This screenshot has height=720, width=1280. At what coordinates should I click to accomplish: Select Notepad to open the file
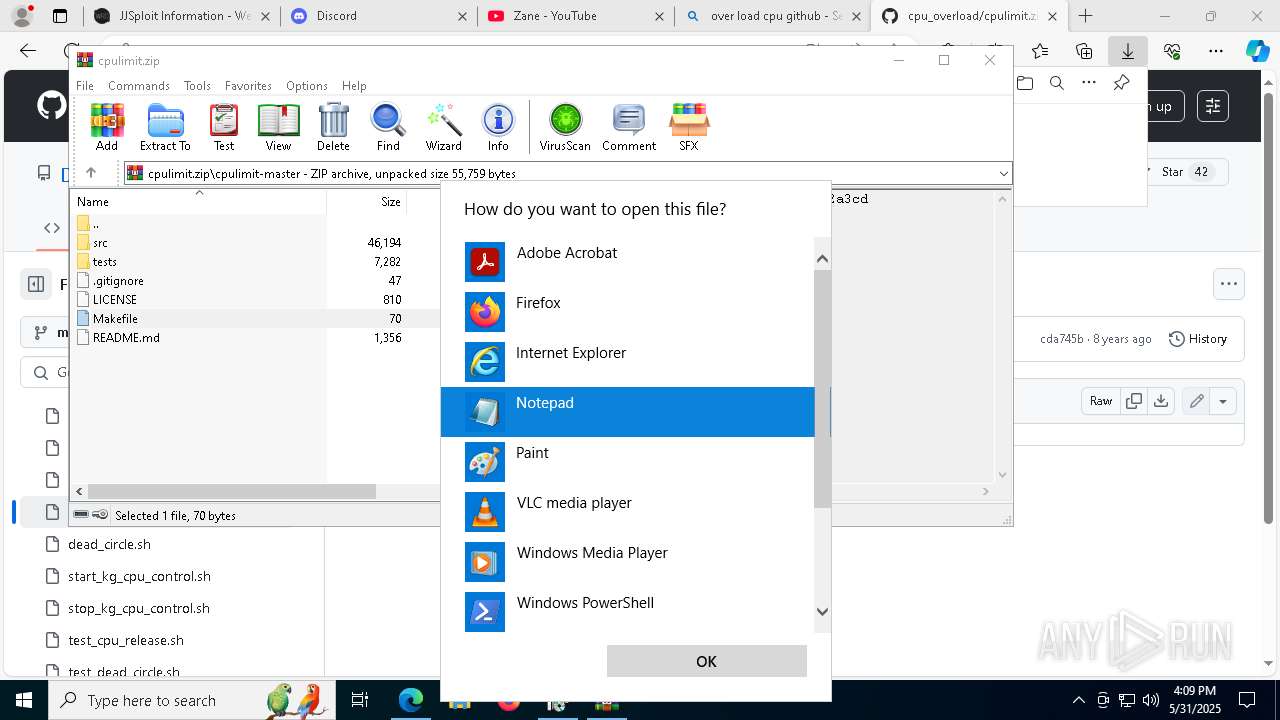(628, 412)
